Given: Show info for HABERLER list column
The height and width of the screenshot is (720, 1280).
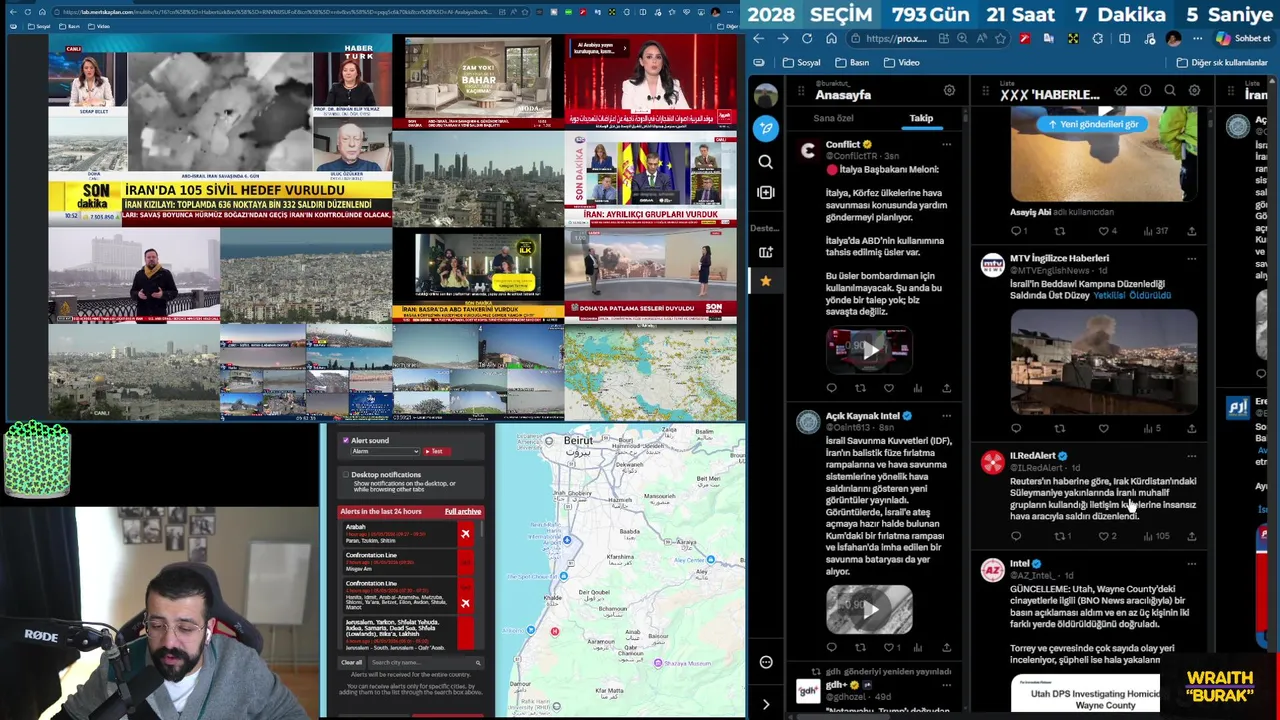Looking at the screenshot, I should (x=1145, y=91).
